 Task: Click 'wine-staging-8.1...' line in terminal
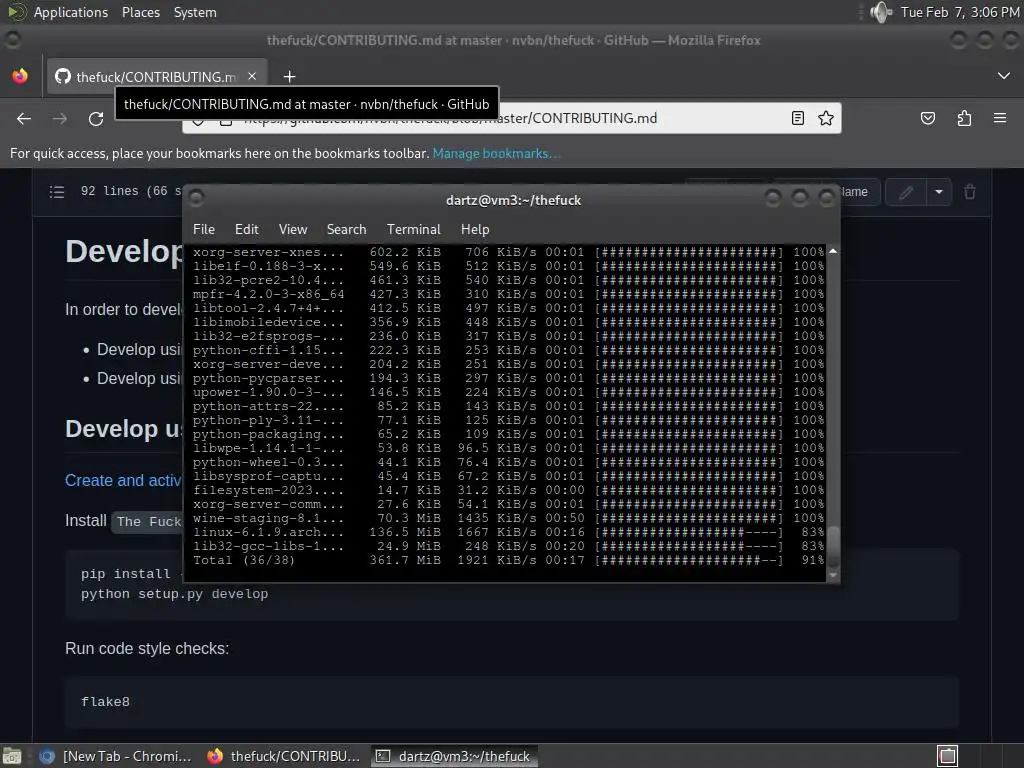pos(508,518)
